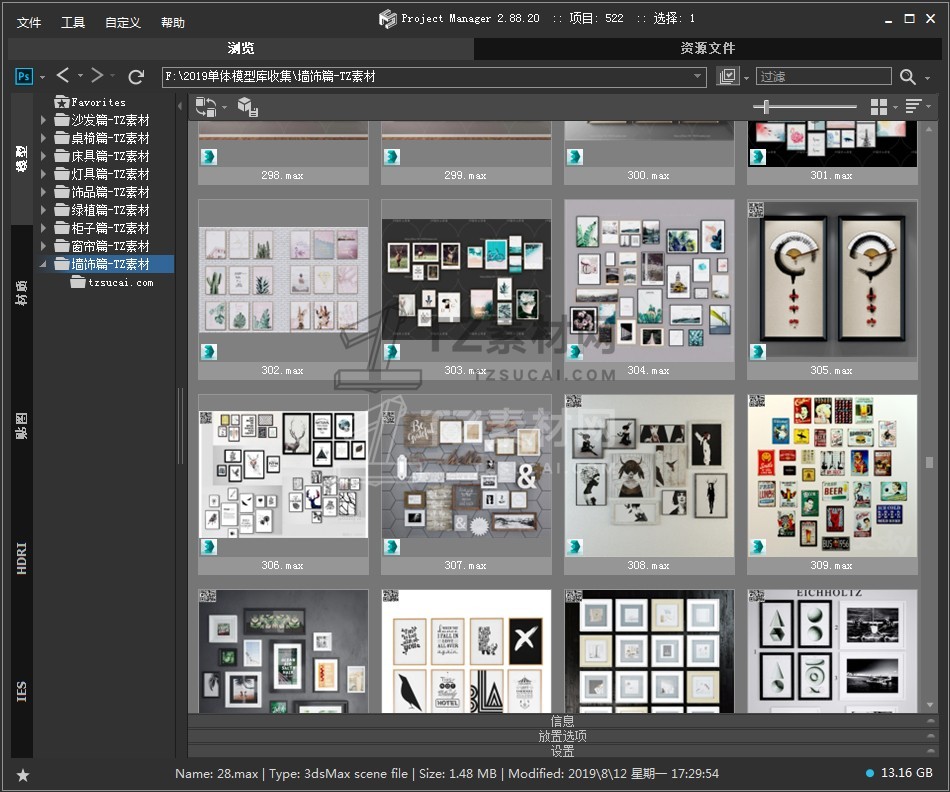Click the thumbnail size slider

767,107
